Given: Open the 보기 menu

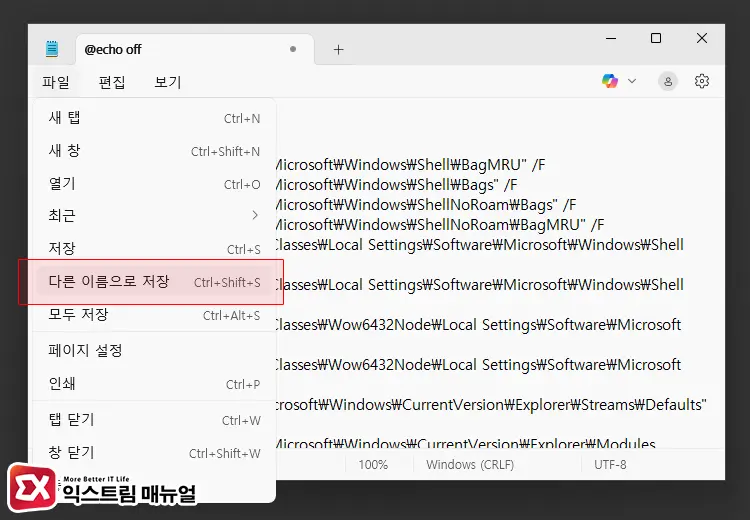Looking at the screenshot, I should (168, 82).
